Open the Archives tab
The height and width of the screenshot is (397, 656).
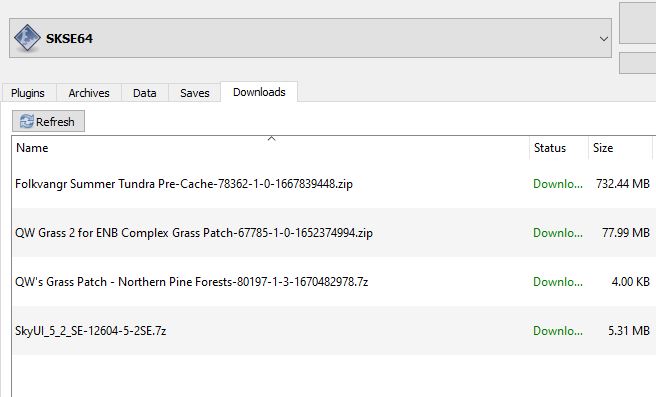pyautogui.click(x=89, y=92)
